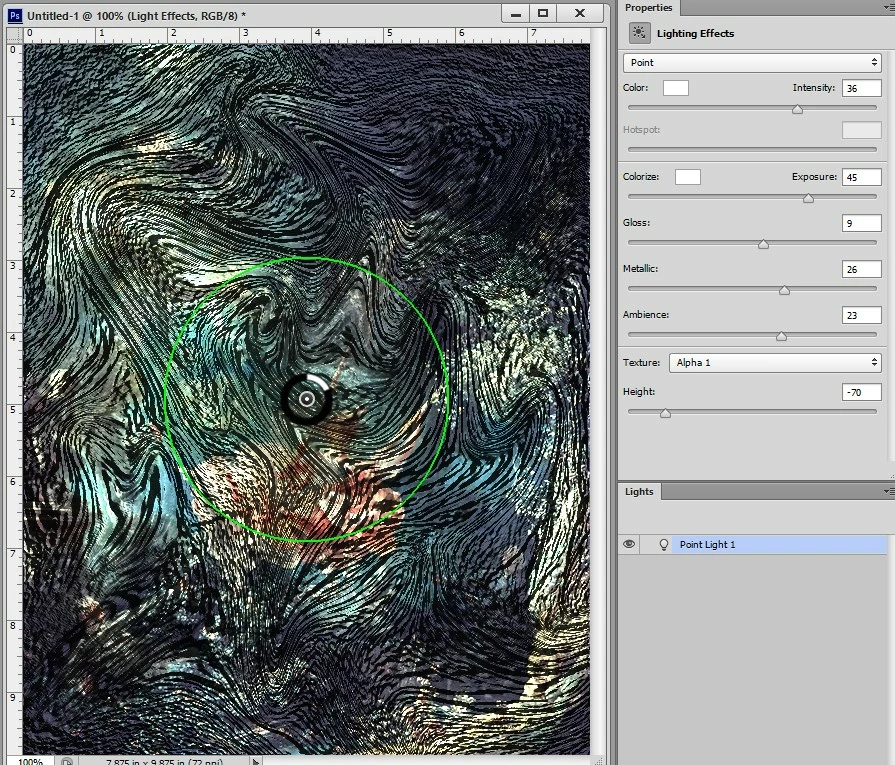
Task: Adjust the Gloss slider handle
Action: [763, 244]
